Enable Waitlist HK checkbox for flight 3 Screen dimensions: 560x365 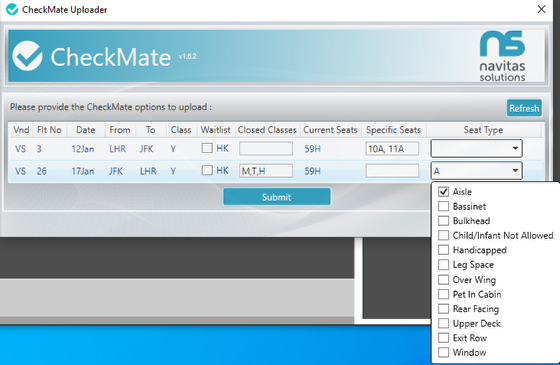click(207, 148)
